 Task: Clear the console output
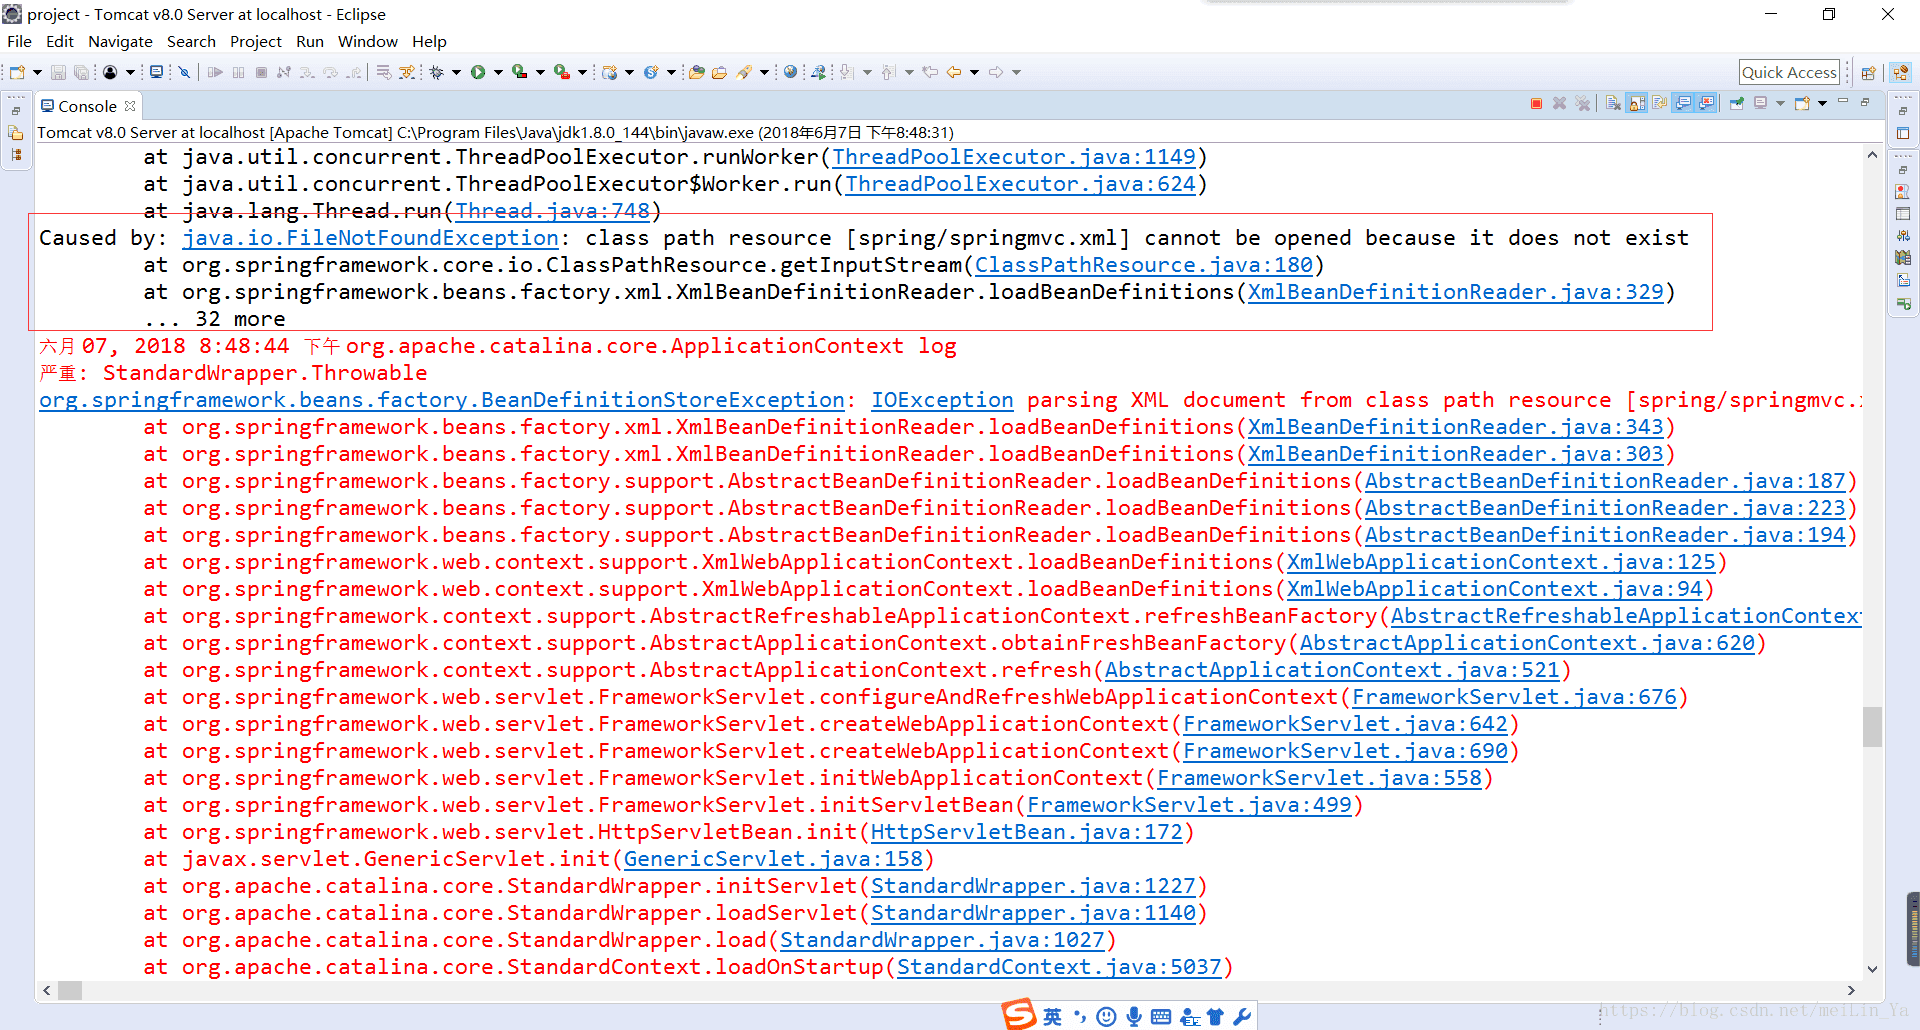(1613, 103)
